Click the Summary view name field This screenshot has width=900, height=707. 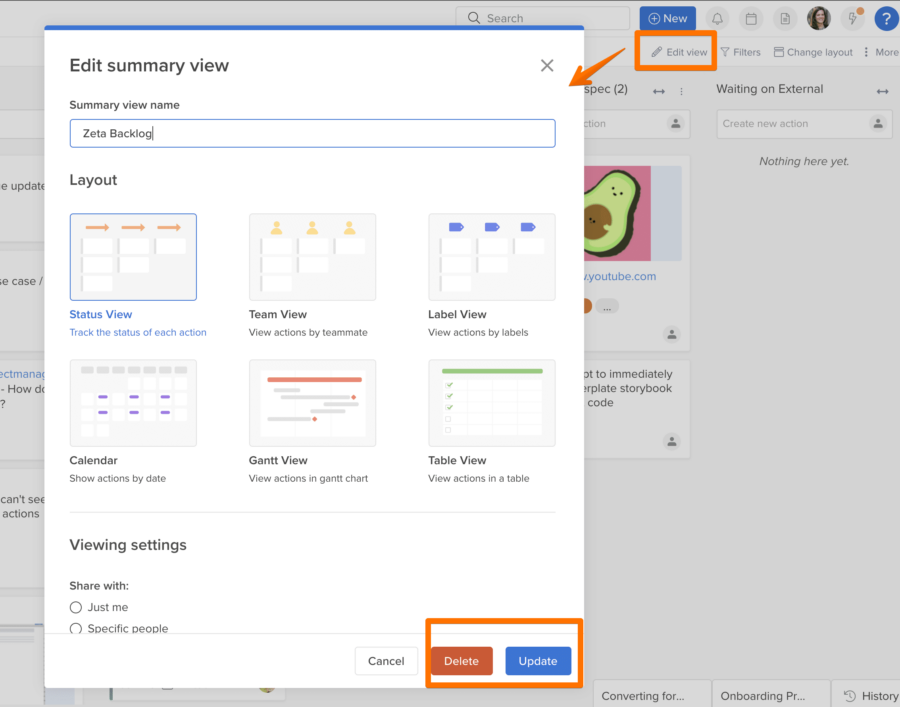tap(312, 134)
